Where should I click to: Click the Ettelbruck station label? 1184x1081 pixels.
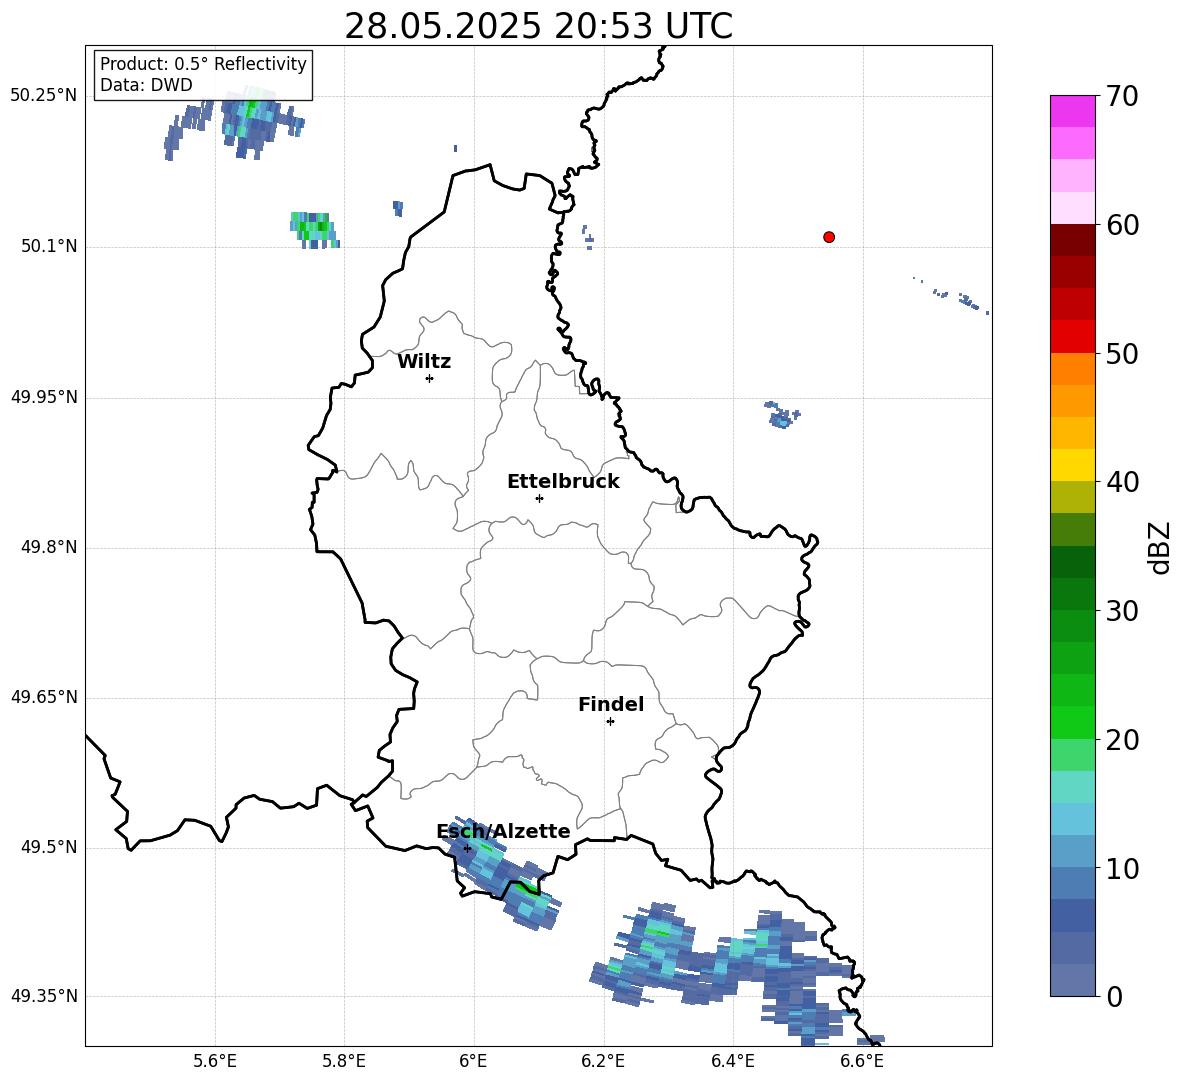pyautogui.click(x=563, y=482)
